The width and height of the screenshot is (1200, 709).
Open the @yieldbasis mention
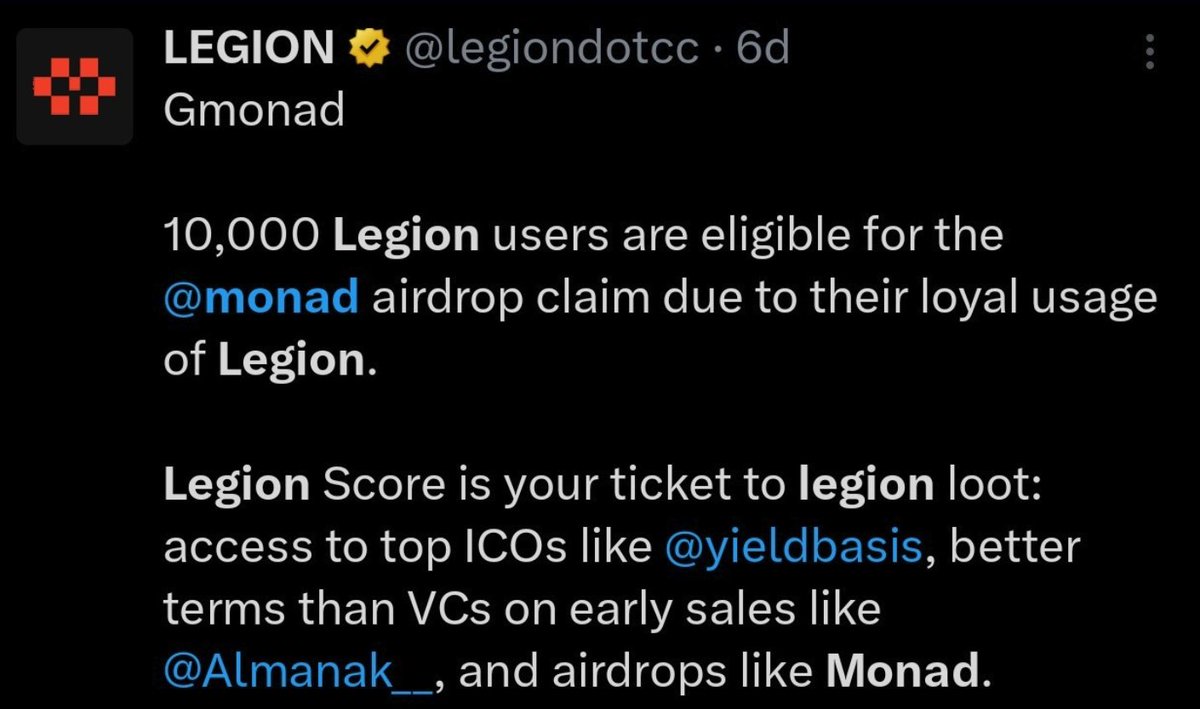[x=795, y=547]
